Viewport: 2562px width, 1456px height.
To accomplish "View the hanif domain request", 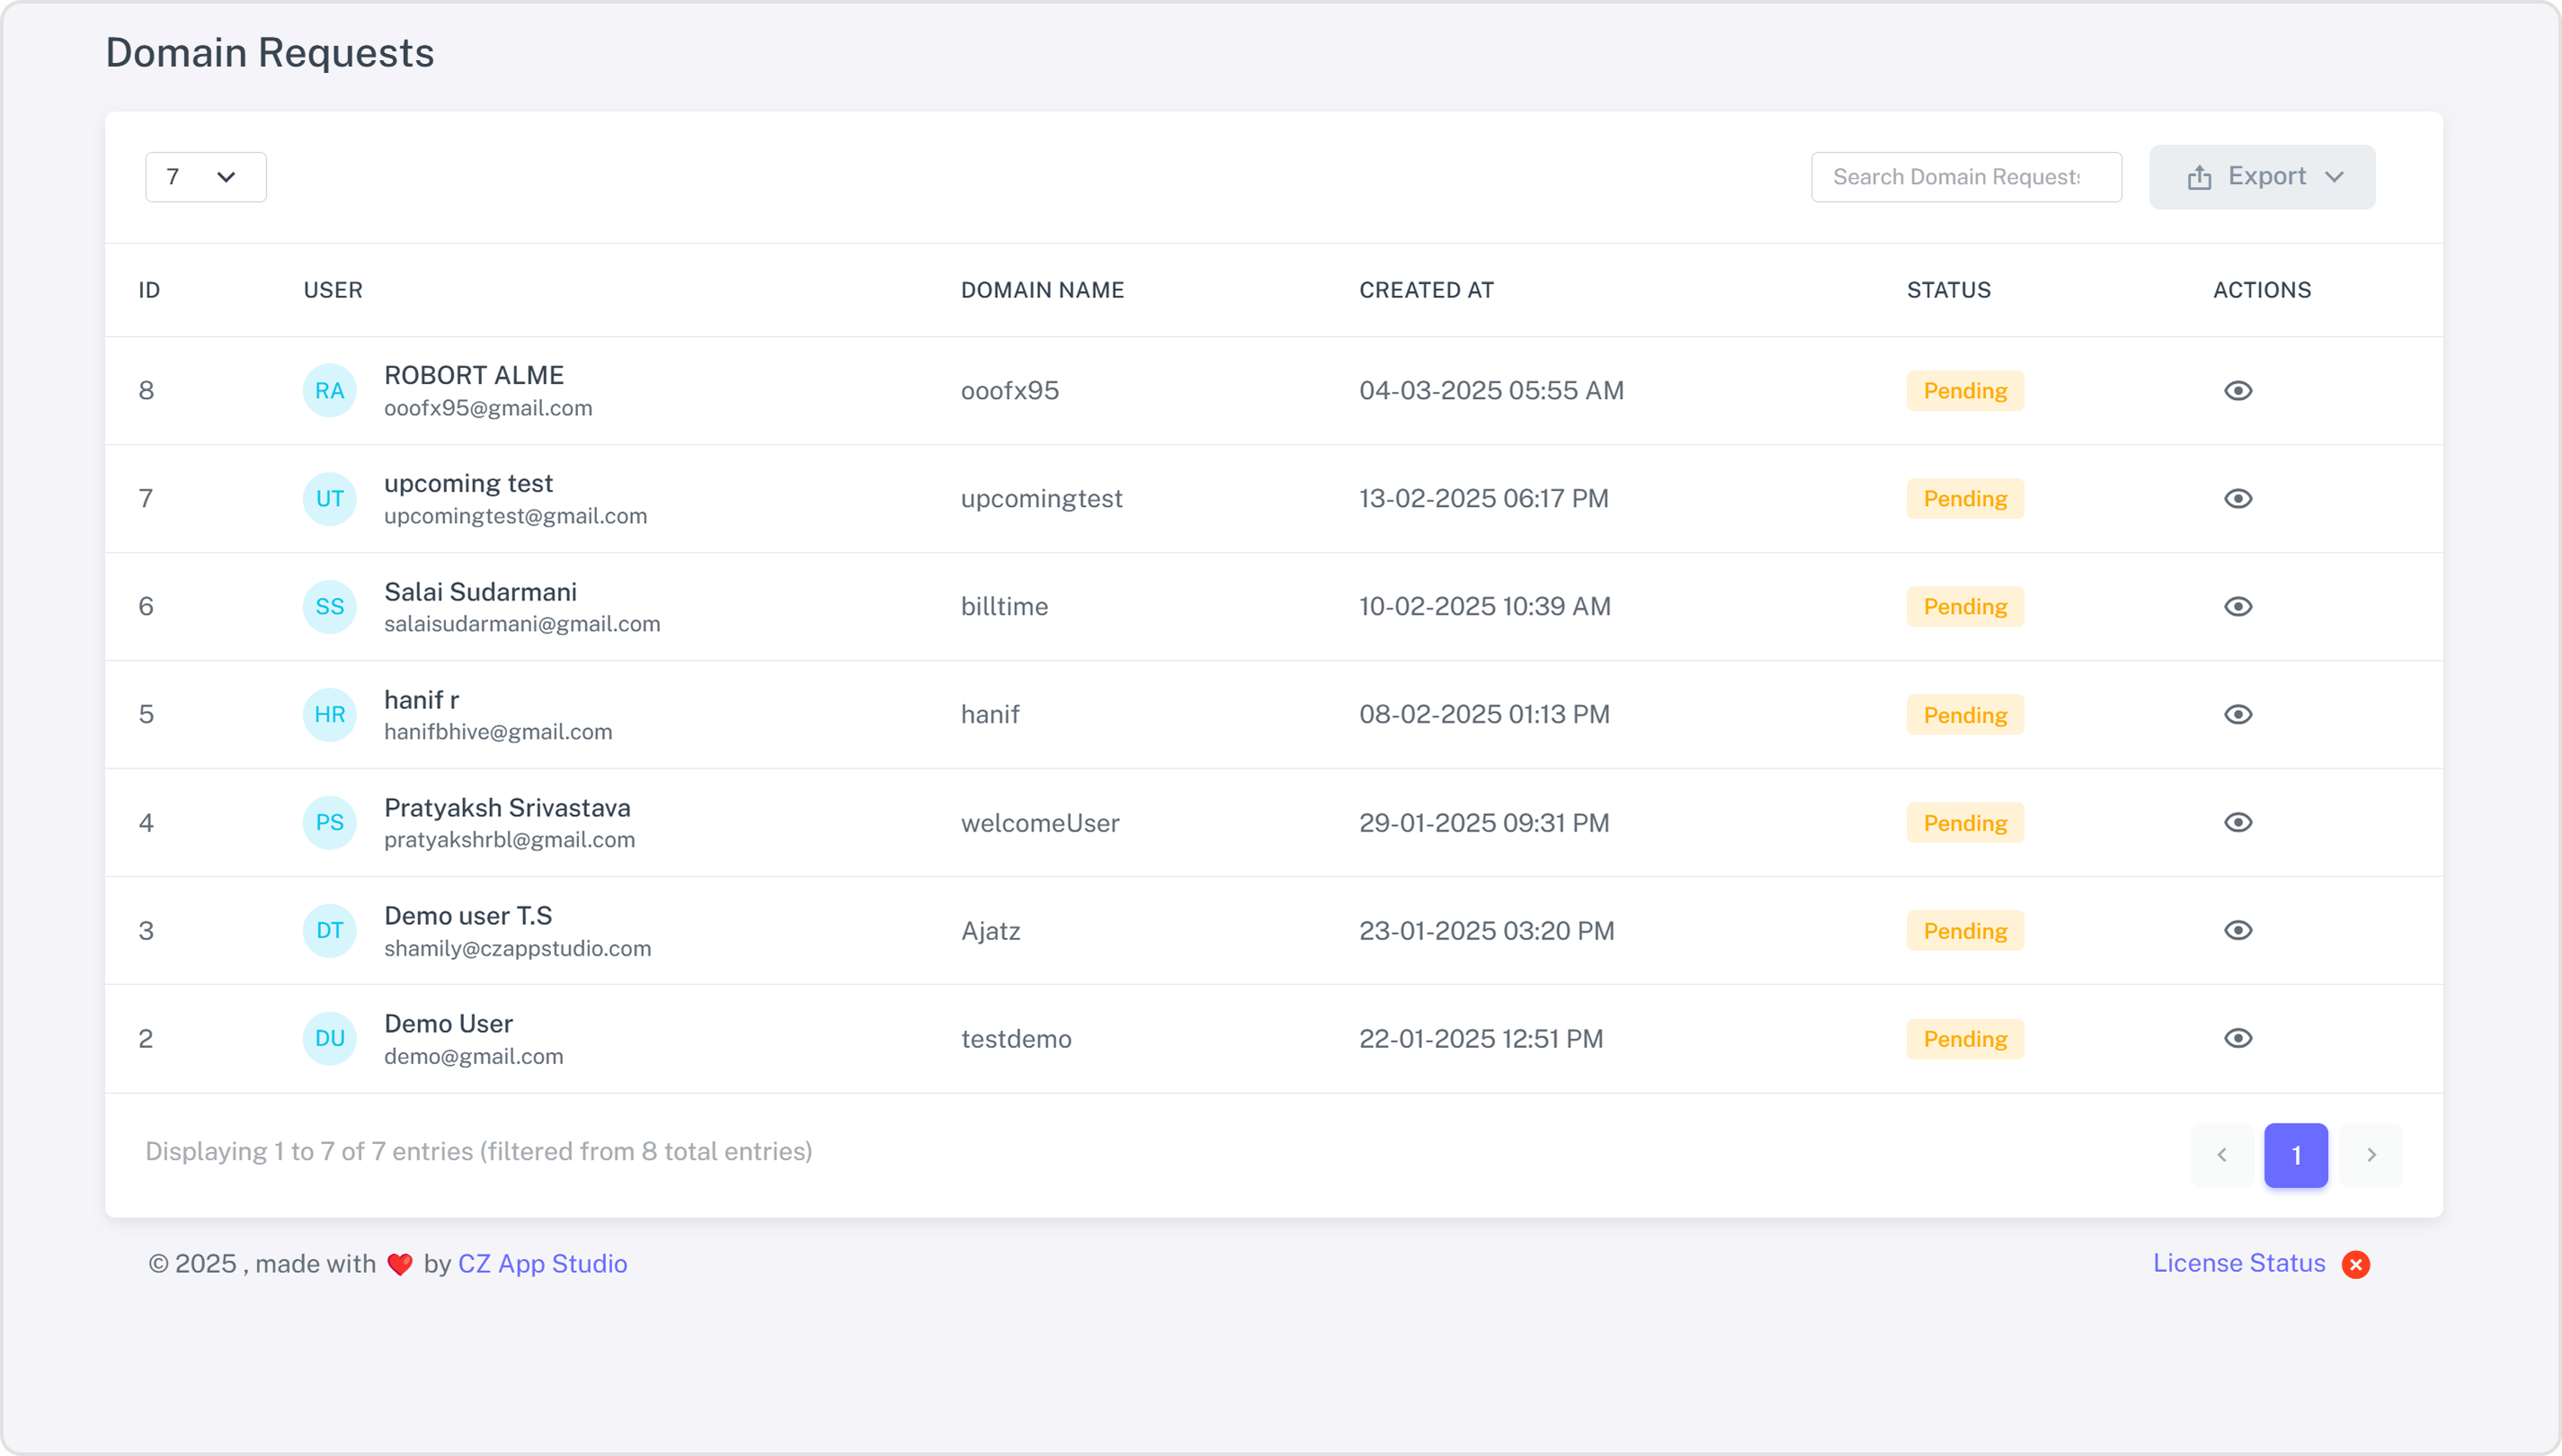I will (2238, 715).
